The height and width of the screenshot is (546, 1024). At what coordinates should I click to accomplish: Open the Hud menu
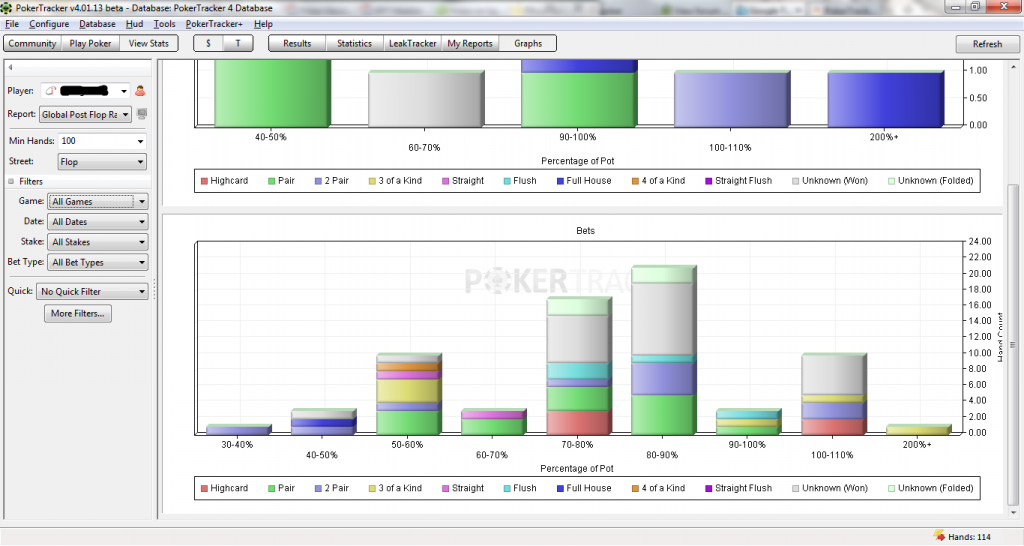coord(135,24)
